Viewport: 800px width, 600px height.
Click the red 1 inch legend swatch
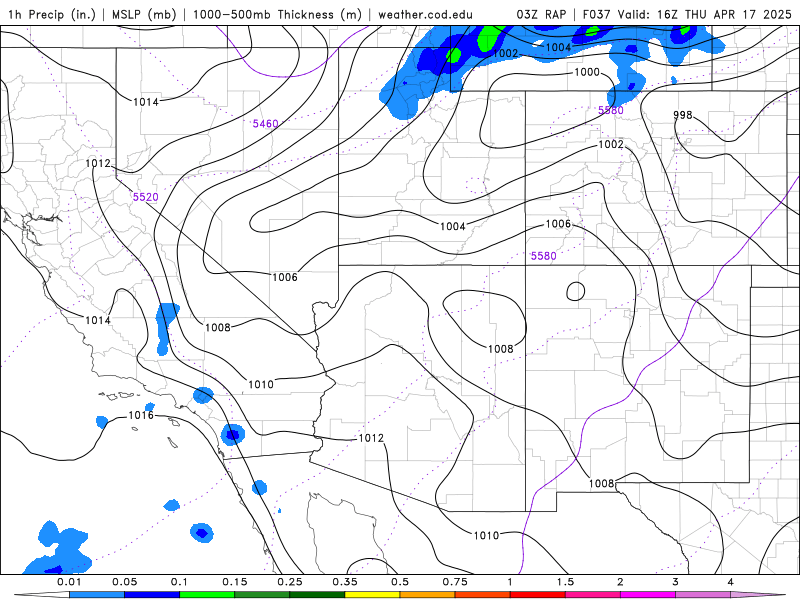538,595
